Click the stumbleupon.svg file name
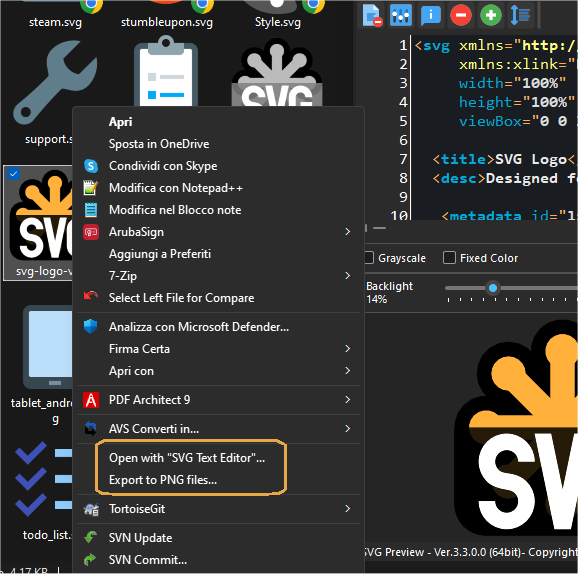Viewport: 578px width, 574px height. (x=167, y=22)
